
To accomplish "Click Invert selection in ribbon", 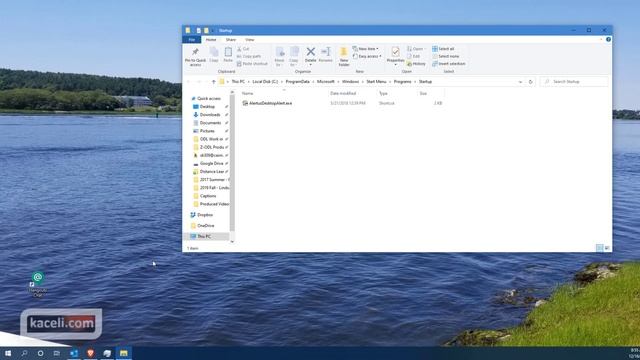I will pyautogui.click(x=449, y=64).
